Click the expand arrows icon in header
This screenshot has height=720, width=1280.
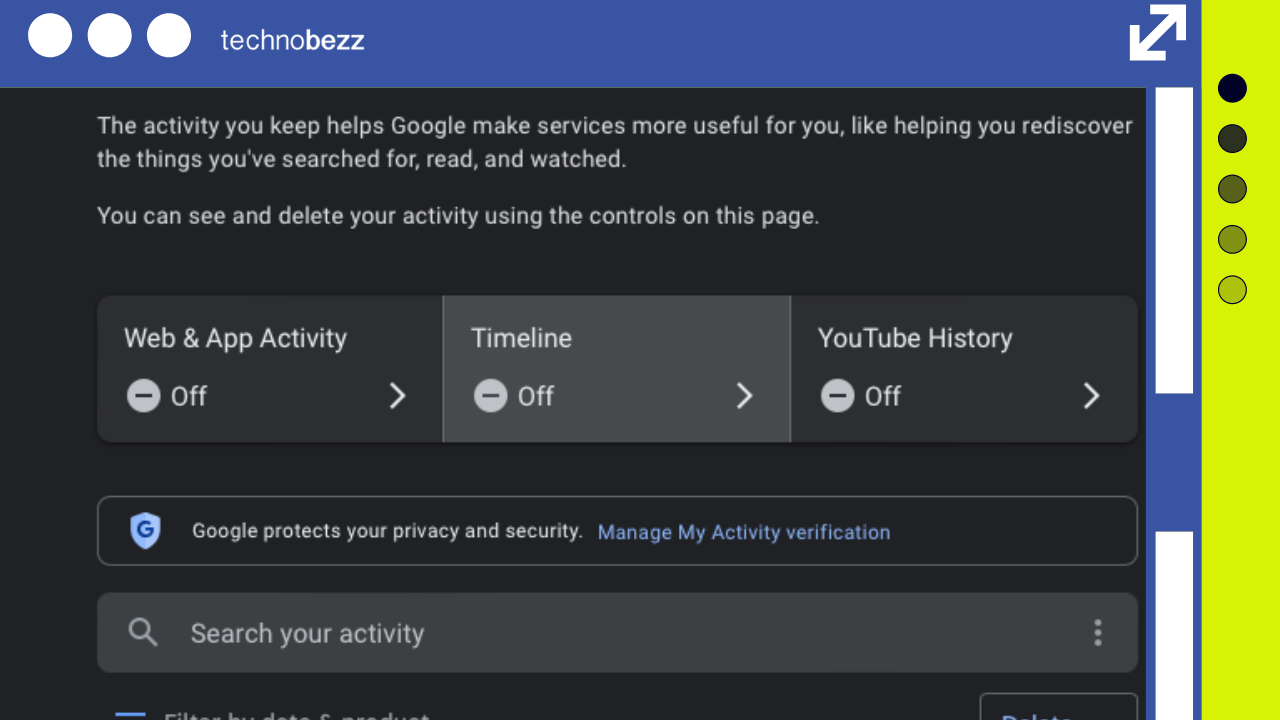click(x=1158, y=33)
